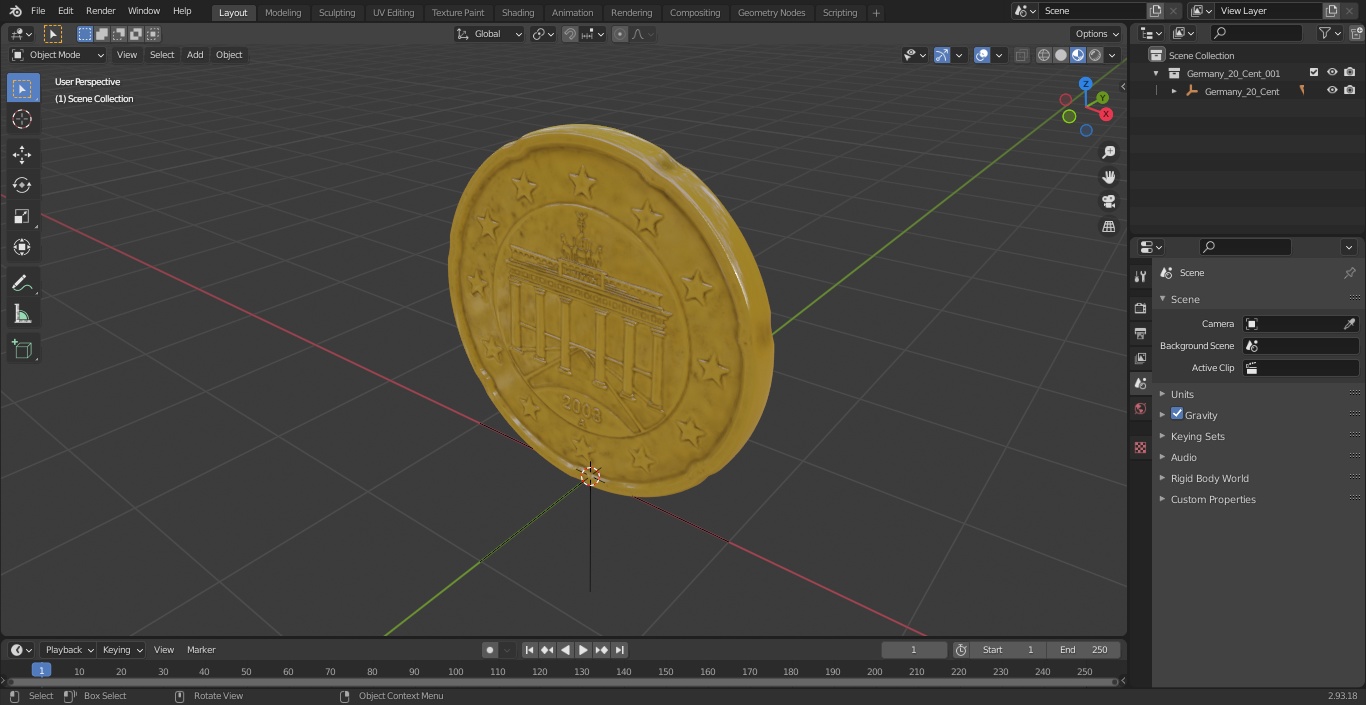This screenshot has width=1366, height=705.
Task: Switch to the UV Editing workspace tab
Action: (x=393, y=13)
